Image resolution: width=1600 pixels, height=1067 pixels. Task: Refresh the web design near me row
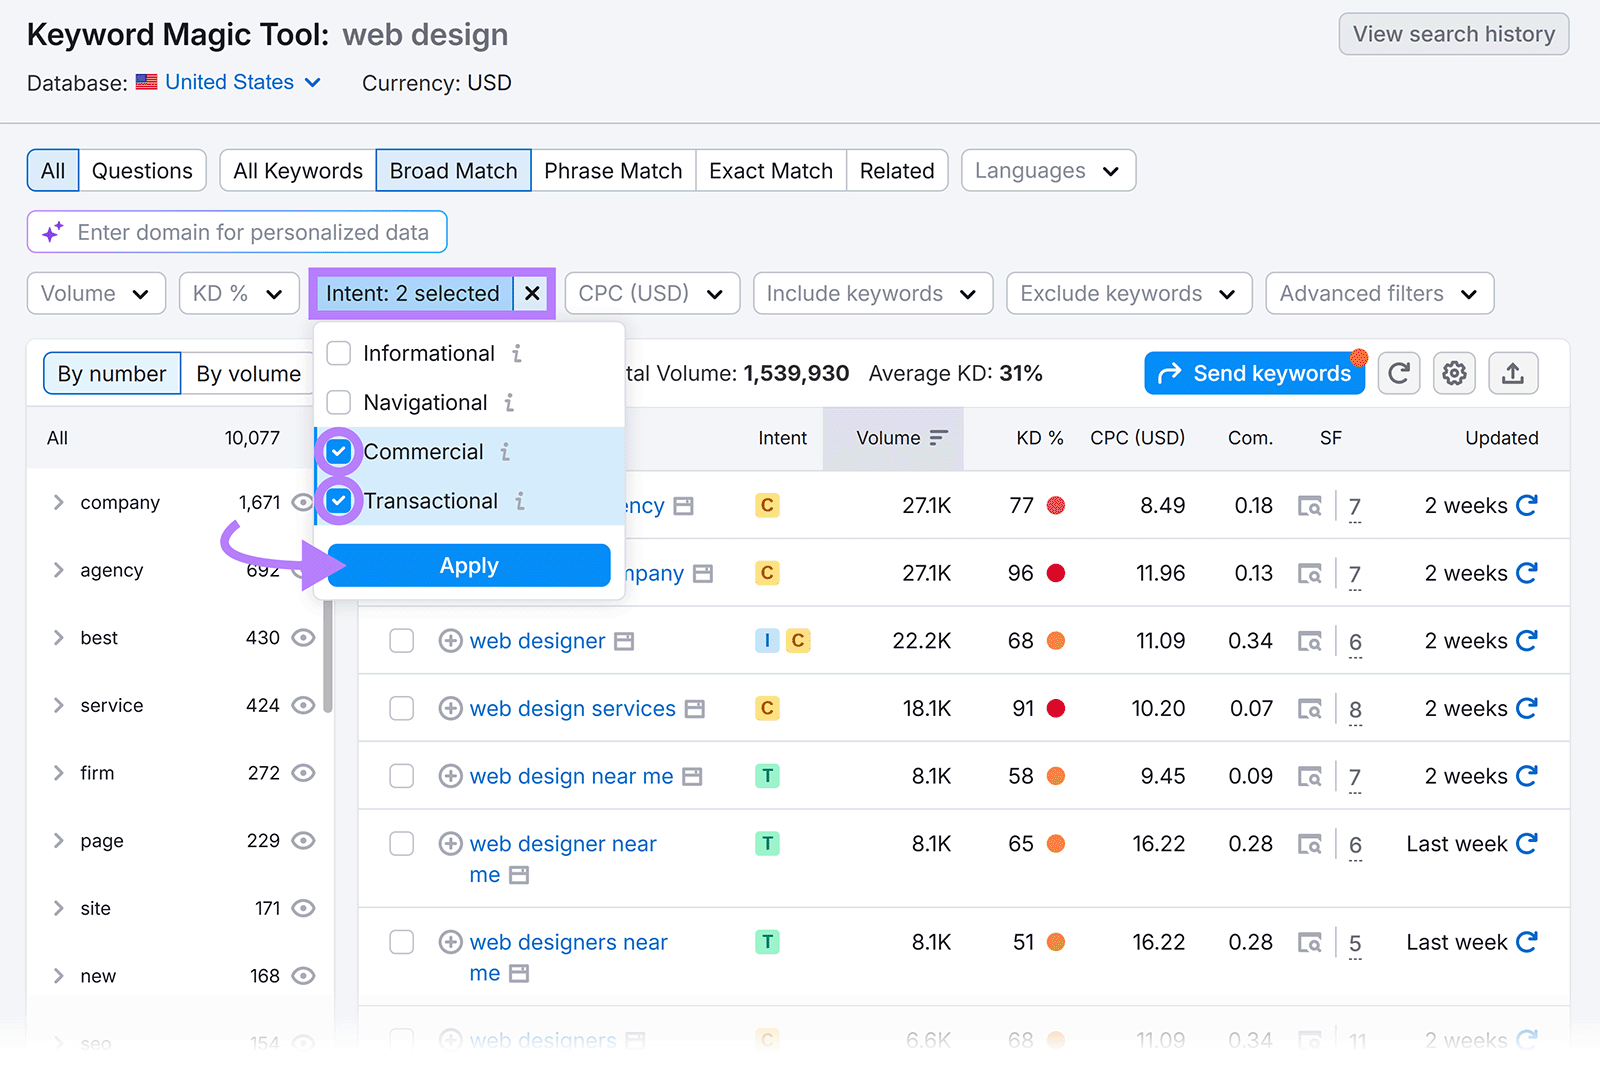point(1526,776)
